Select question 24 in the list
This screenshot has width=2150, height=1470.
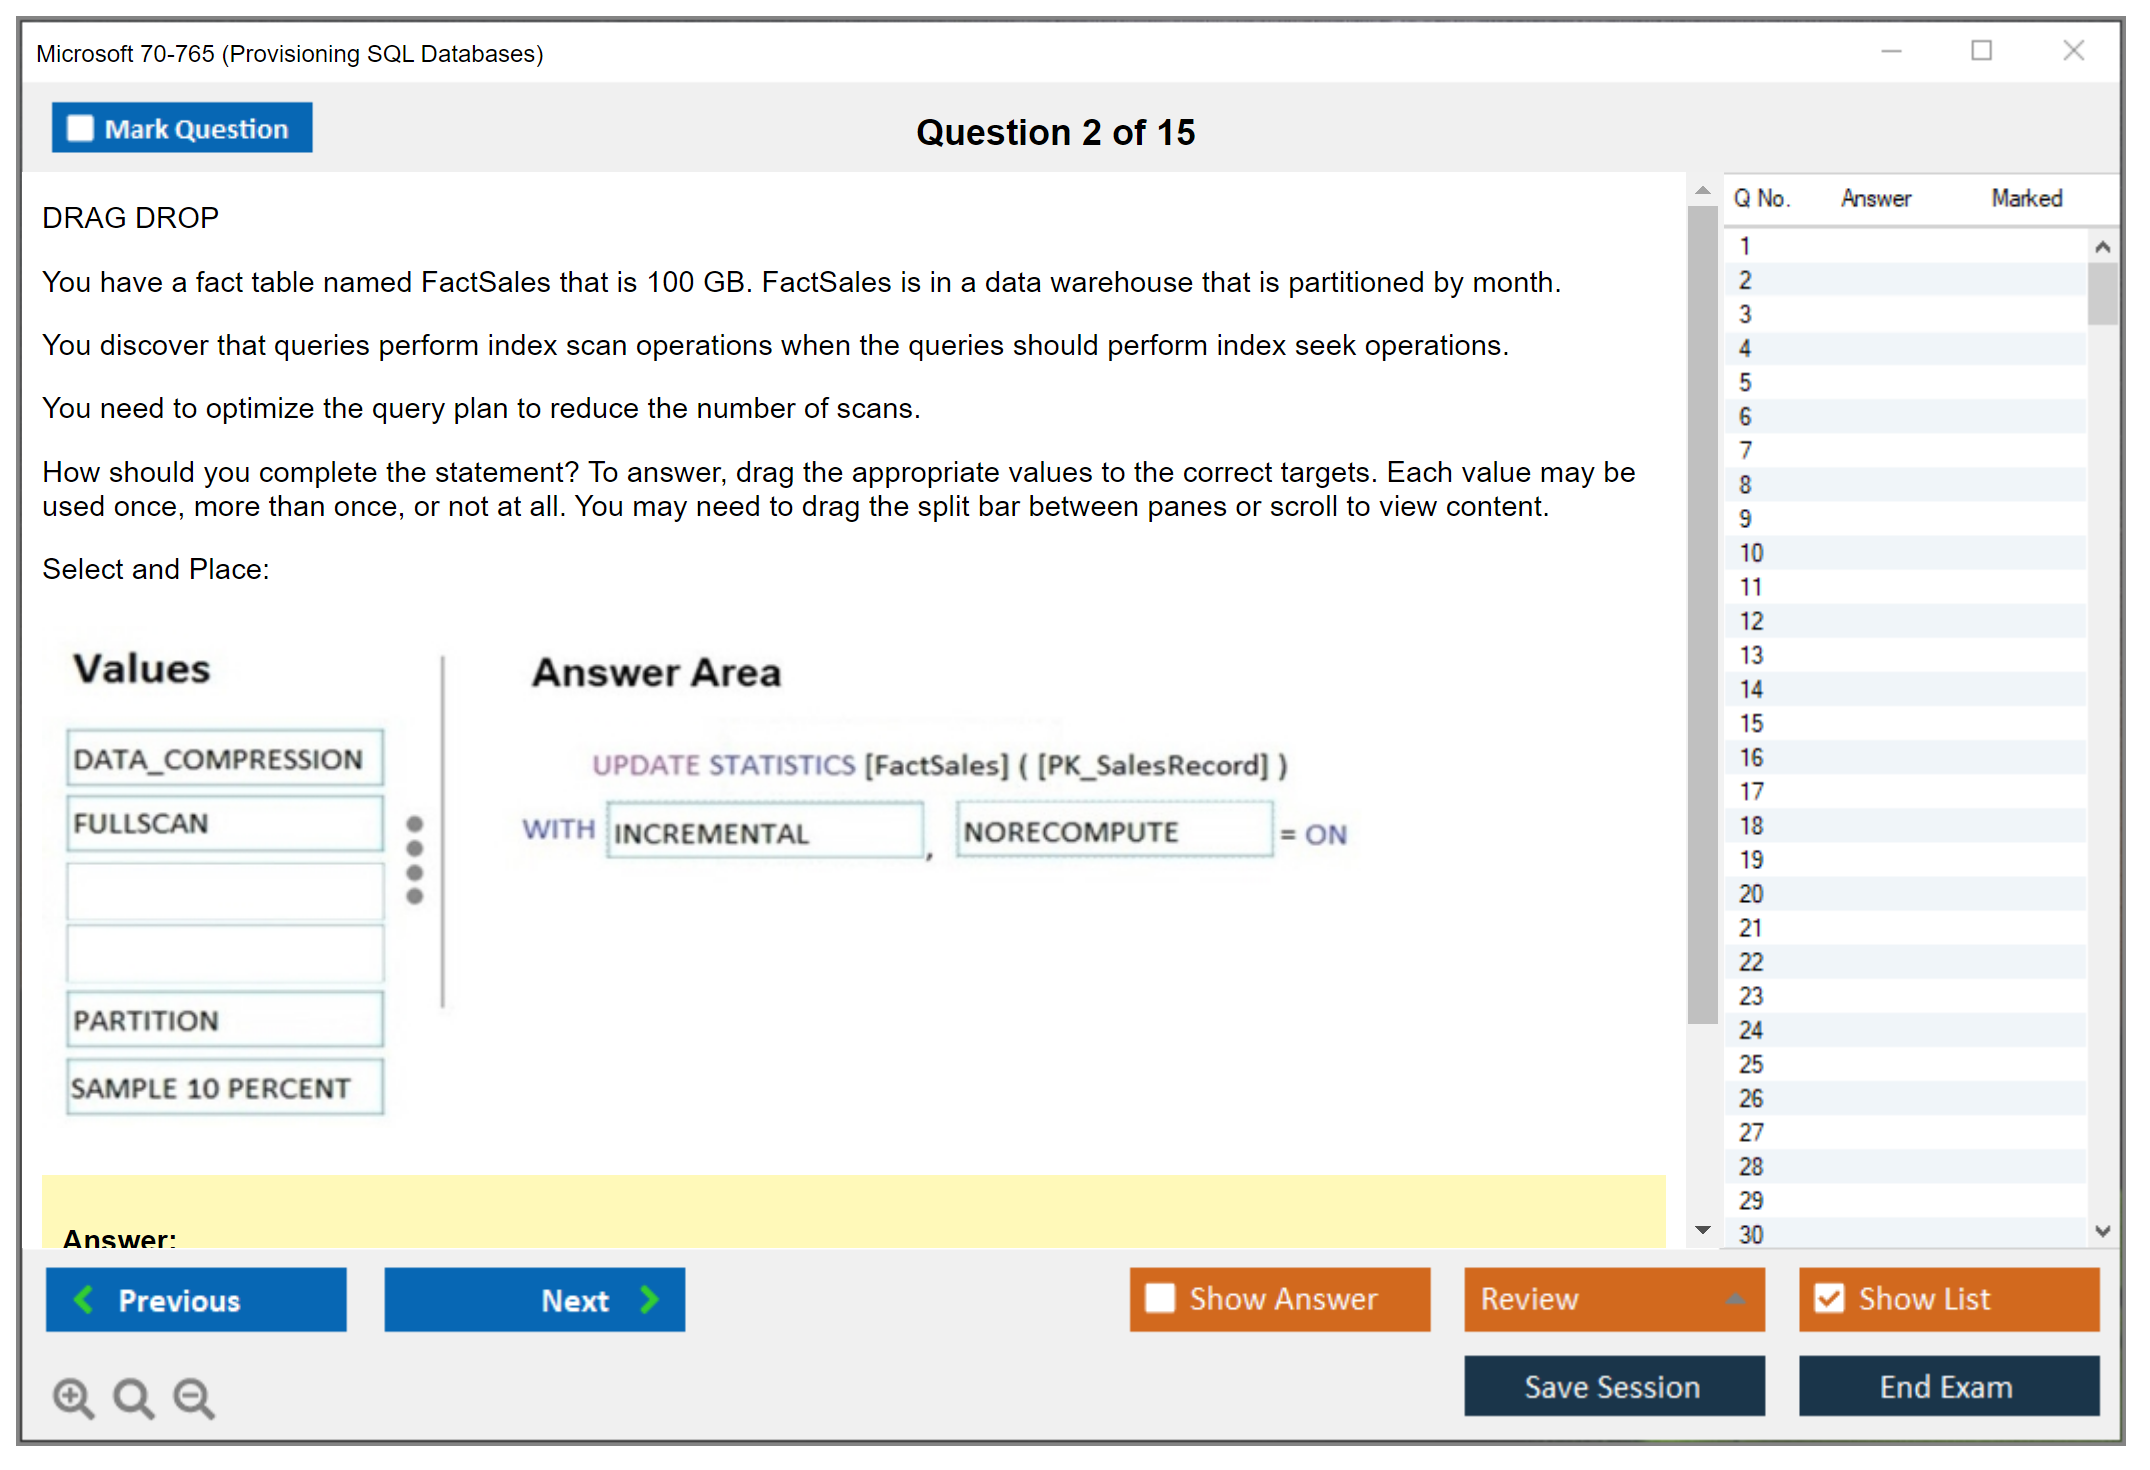click(1752, 1030)
